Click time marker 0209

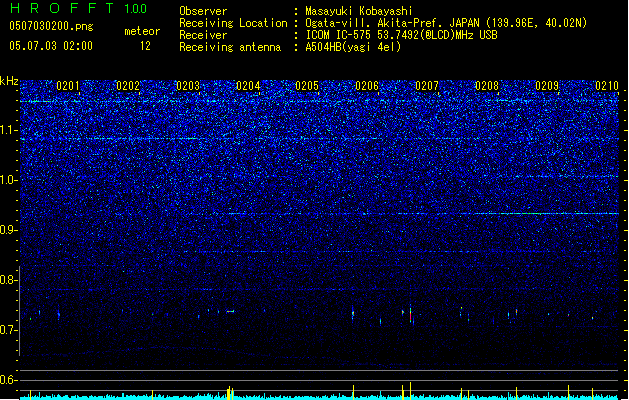tap(547, 86)
